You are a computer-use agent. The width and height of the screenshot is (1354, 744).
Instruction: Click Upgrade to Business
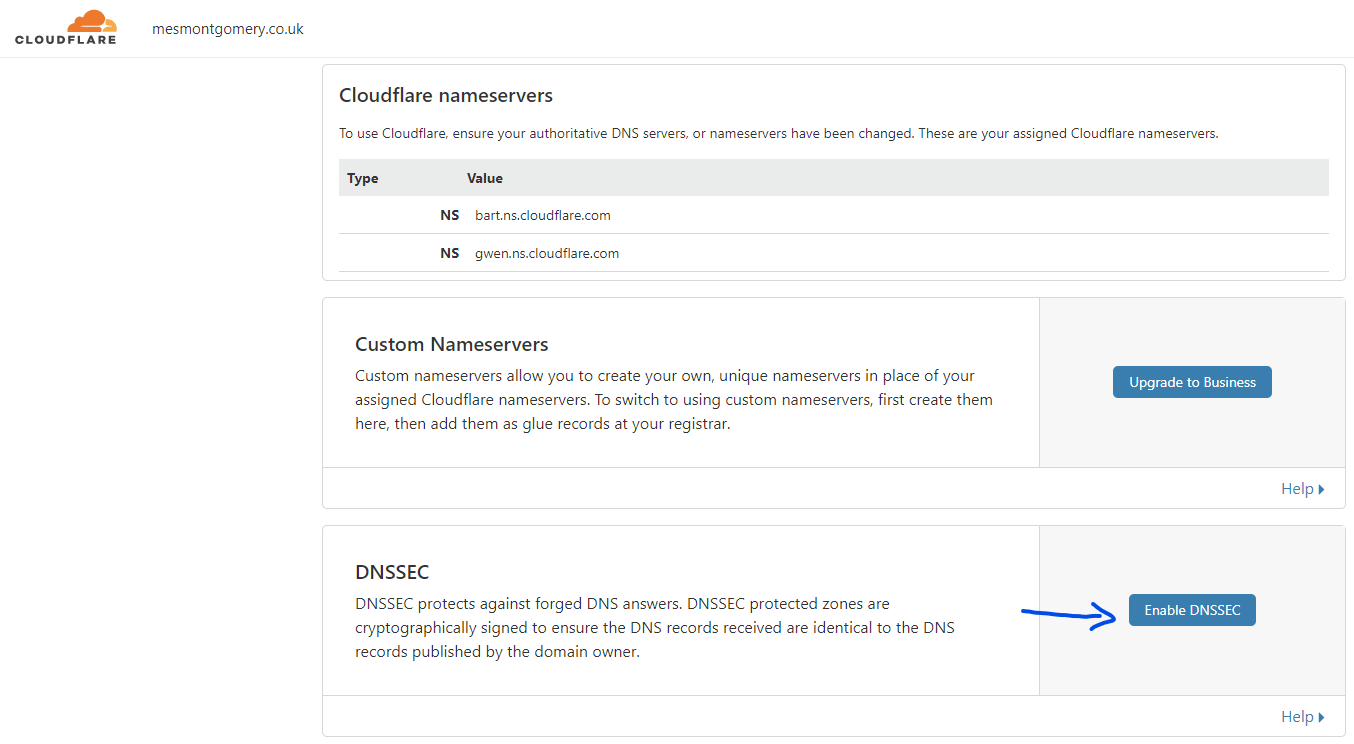point(1192,382)
